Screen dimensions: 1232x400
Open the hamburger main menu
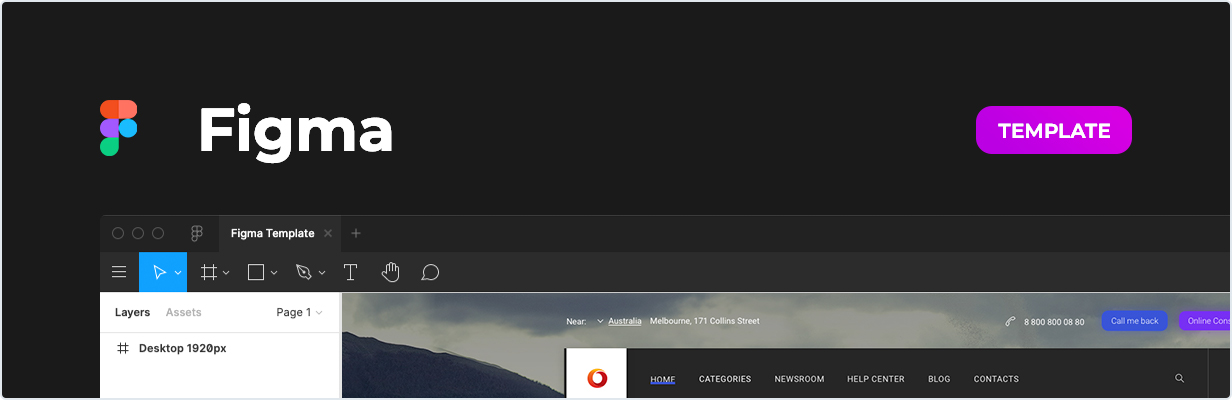pyautogui.click(x=119, y=272)
